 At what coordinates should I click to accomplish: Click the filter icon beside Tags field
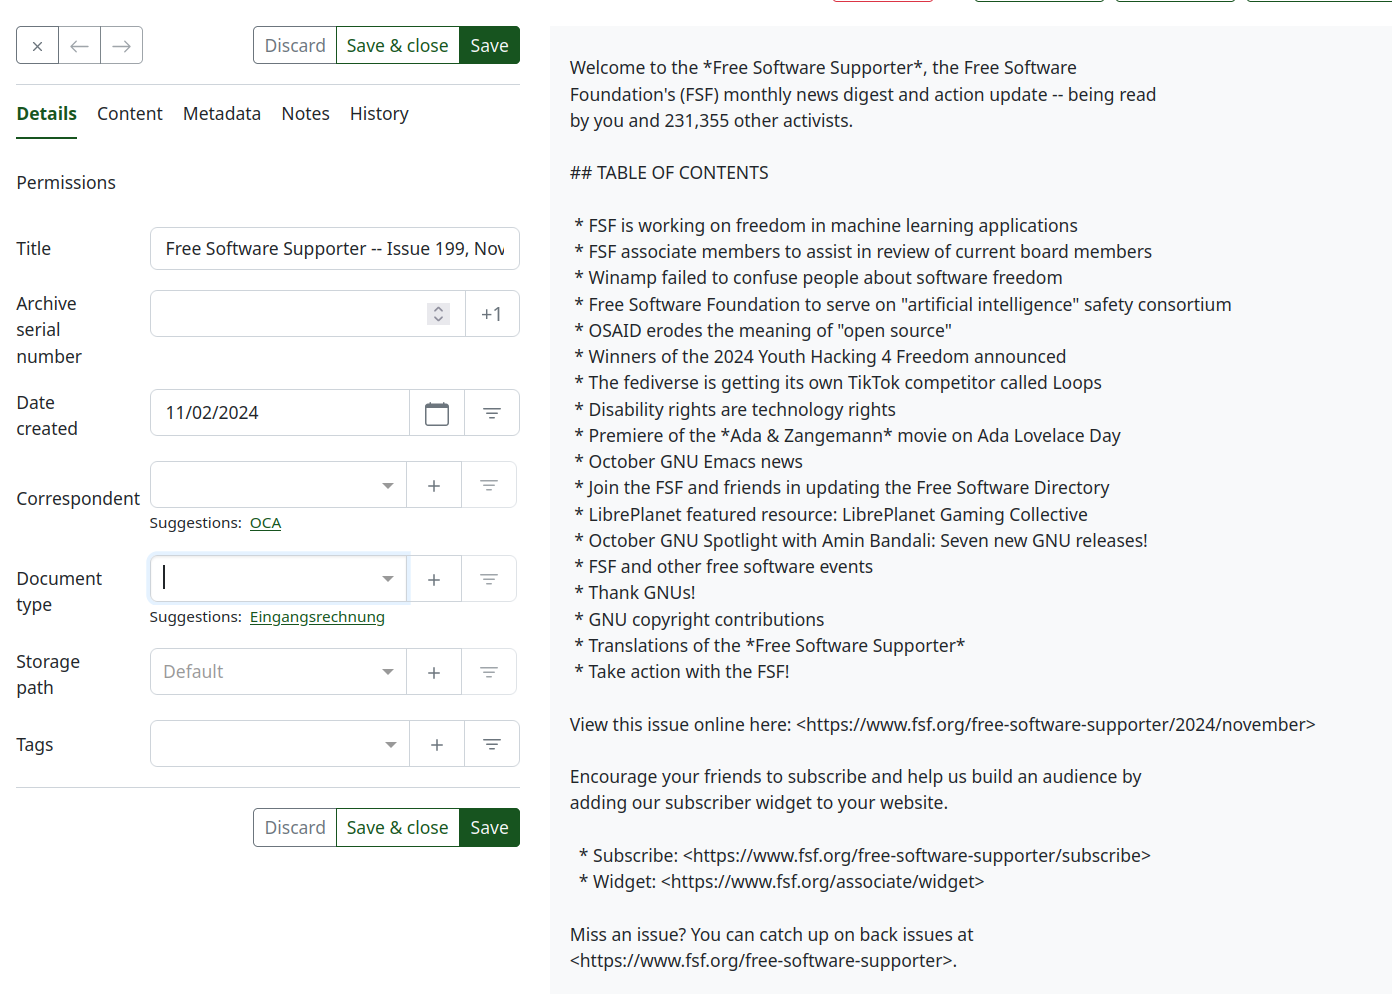click(x=492, y=744)
